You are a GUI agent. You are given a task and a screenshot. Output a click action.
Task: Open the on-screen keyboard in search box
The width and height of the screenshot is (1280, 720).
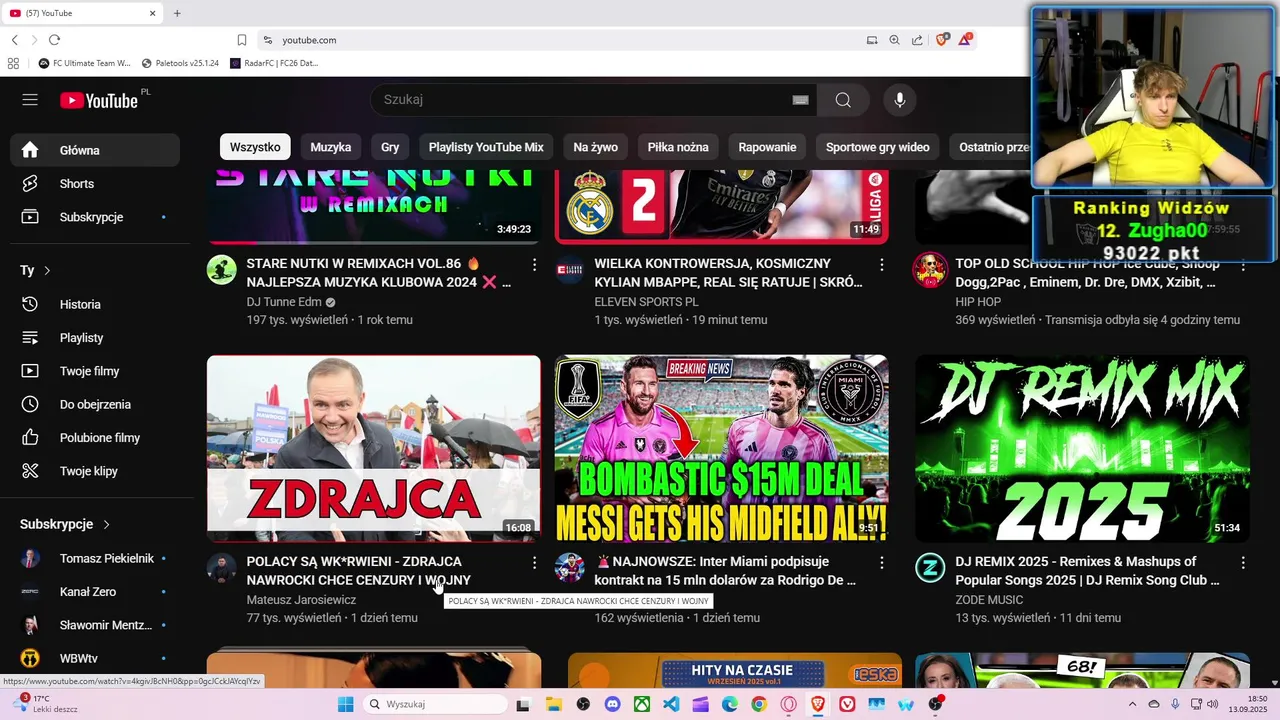point(800,100)
